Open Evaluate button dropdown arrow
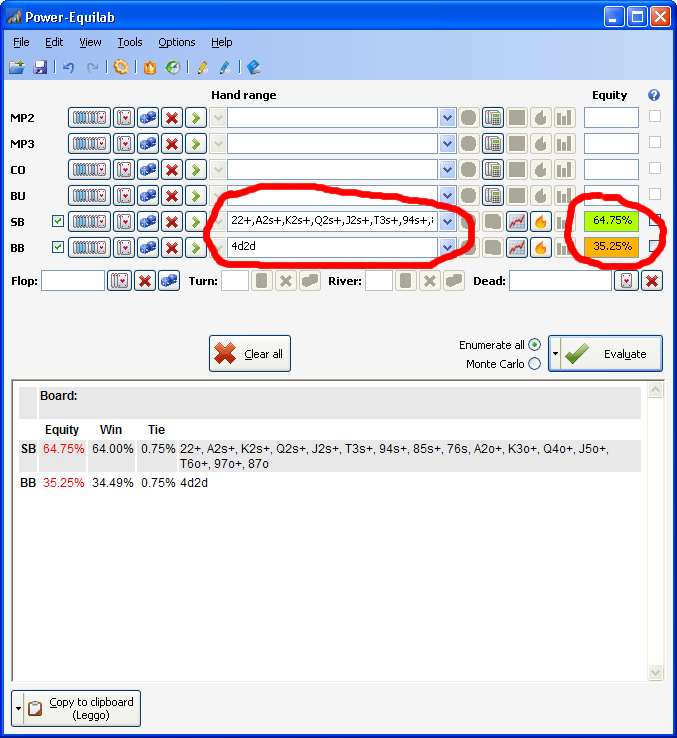Image resolution: width=677 pixels, height=738 pixels. [x=555, y=353]
